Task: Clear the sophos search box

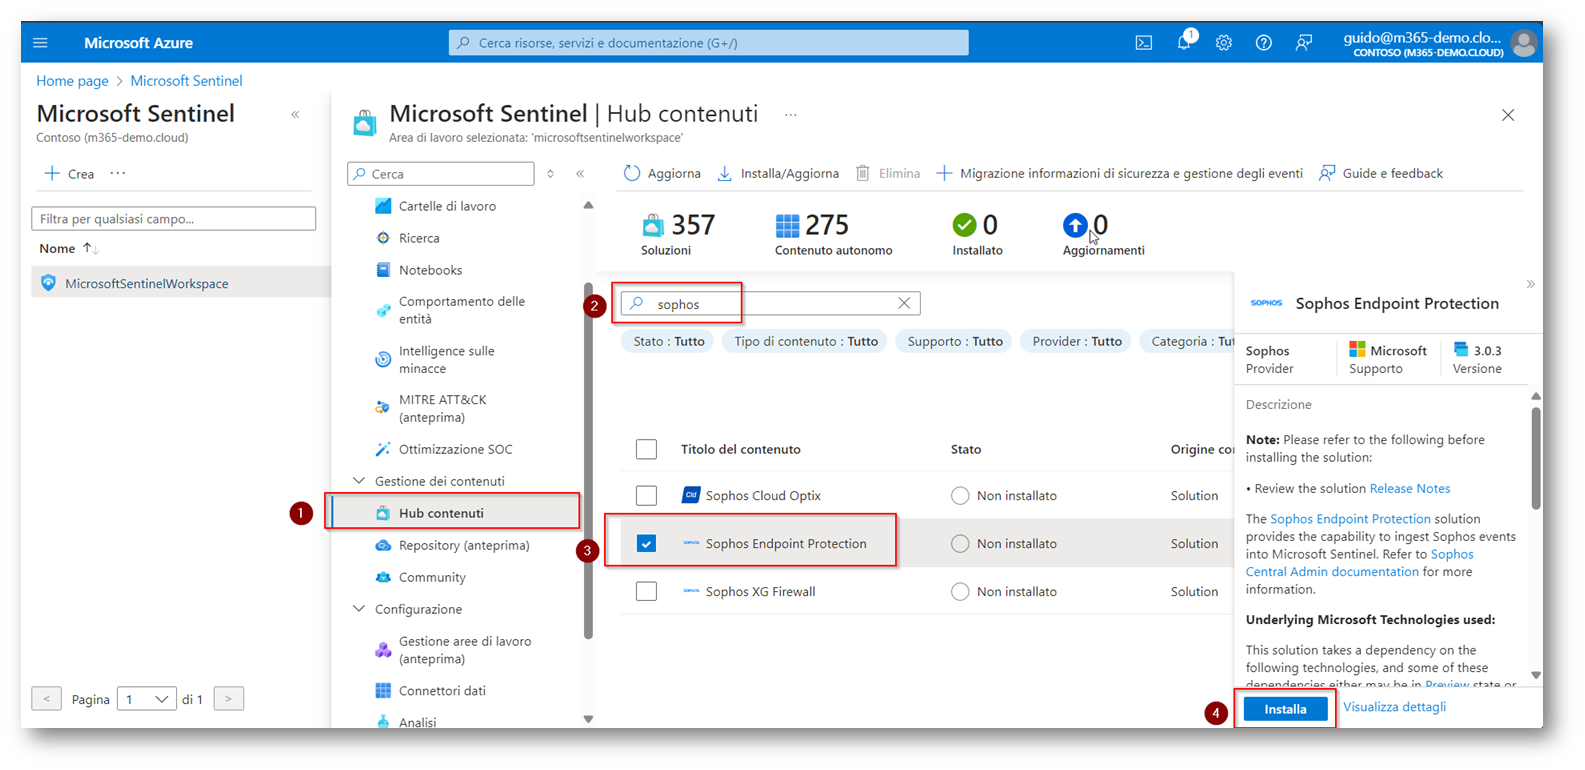Action: (x=904, y=303)
